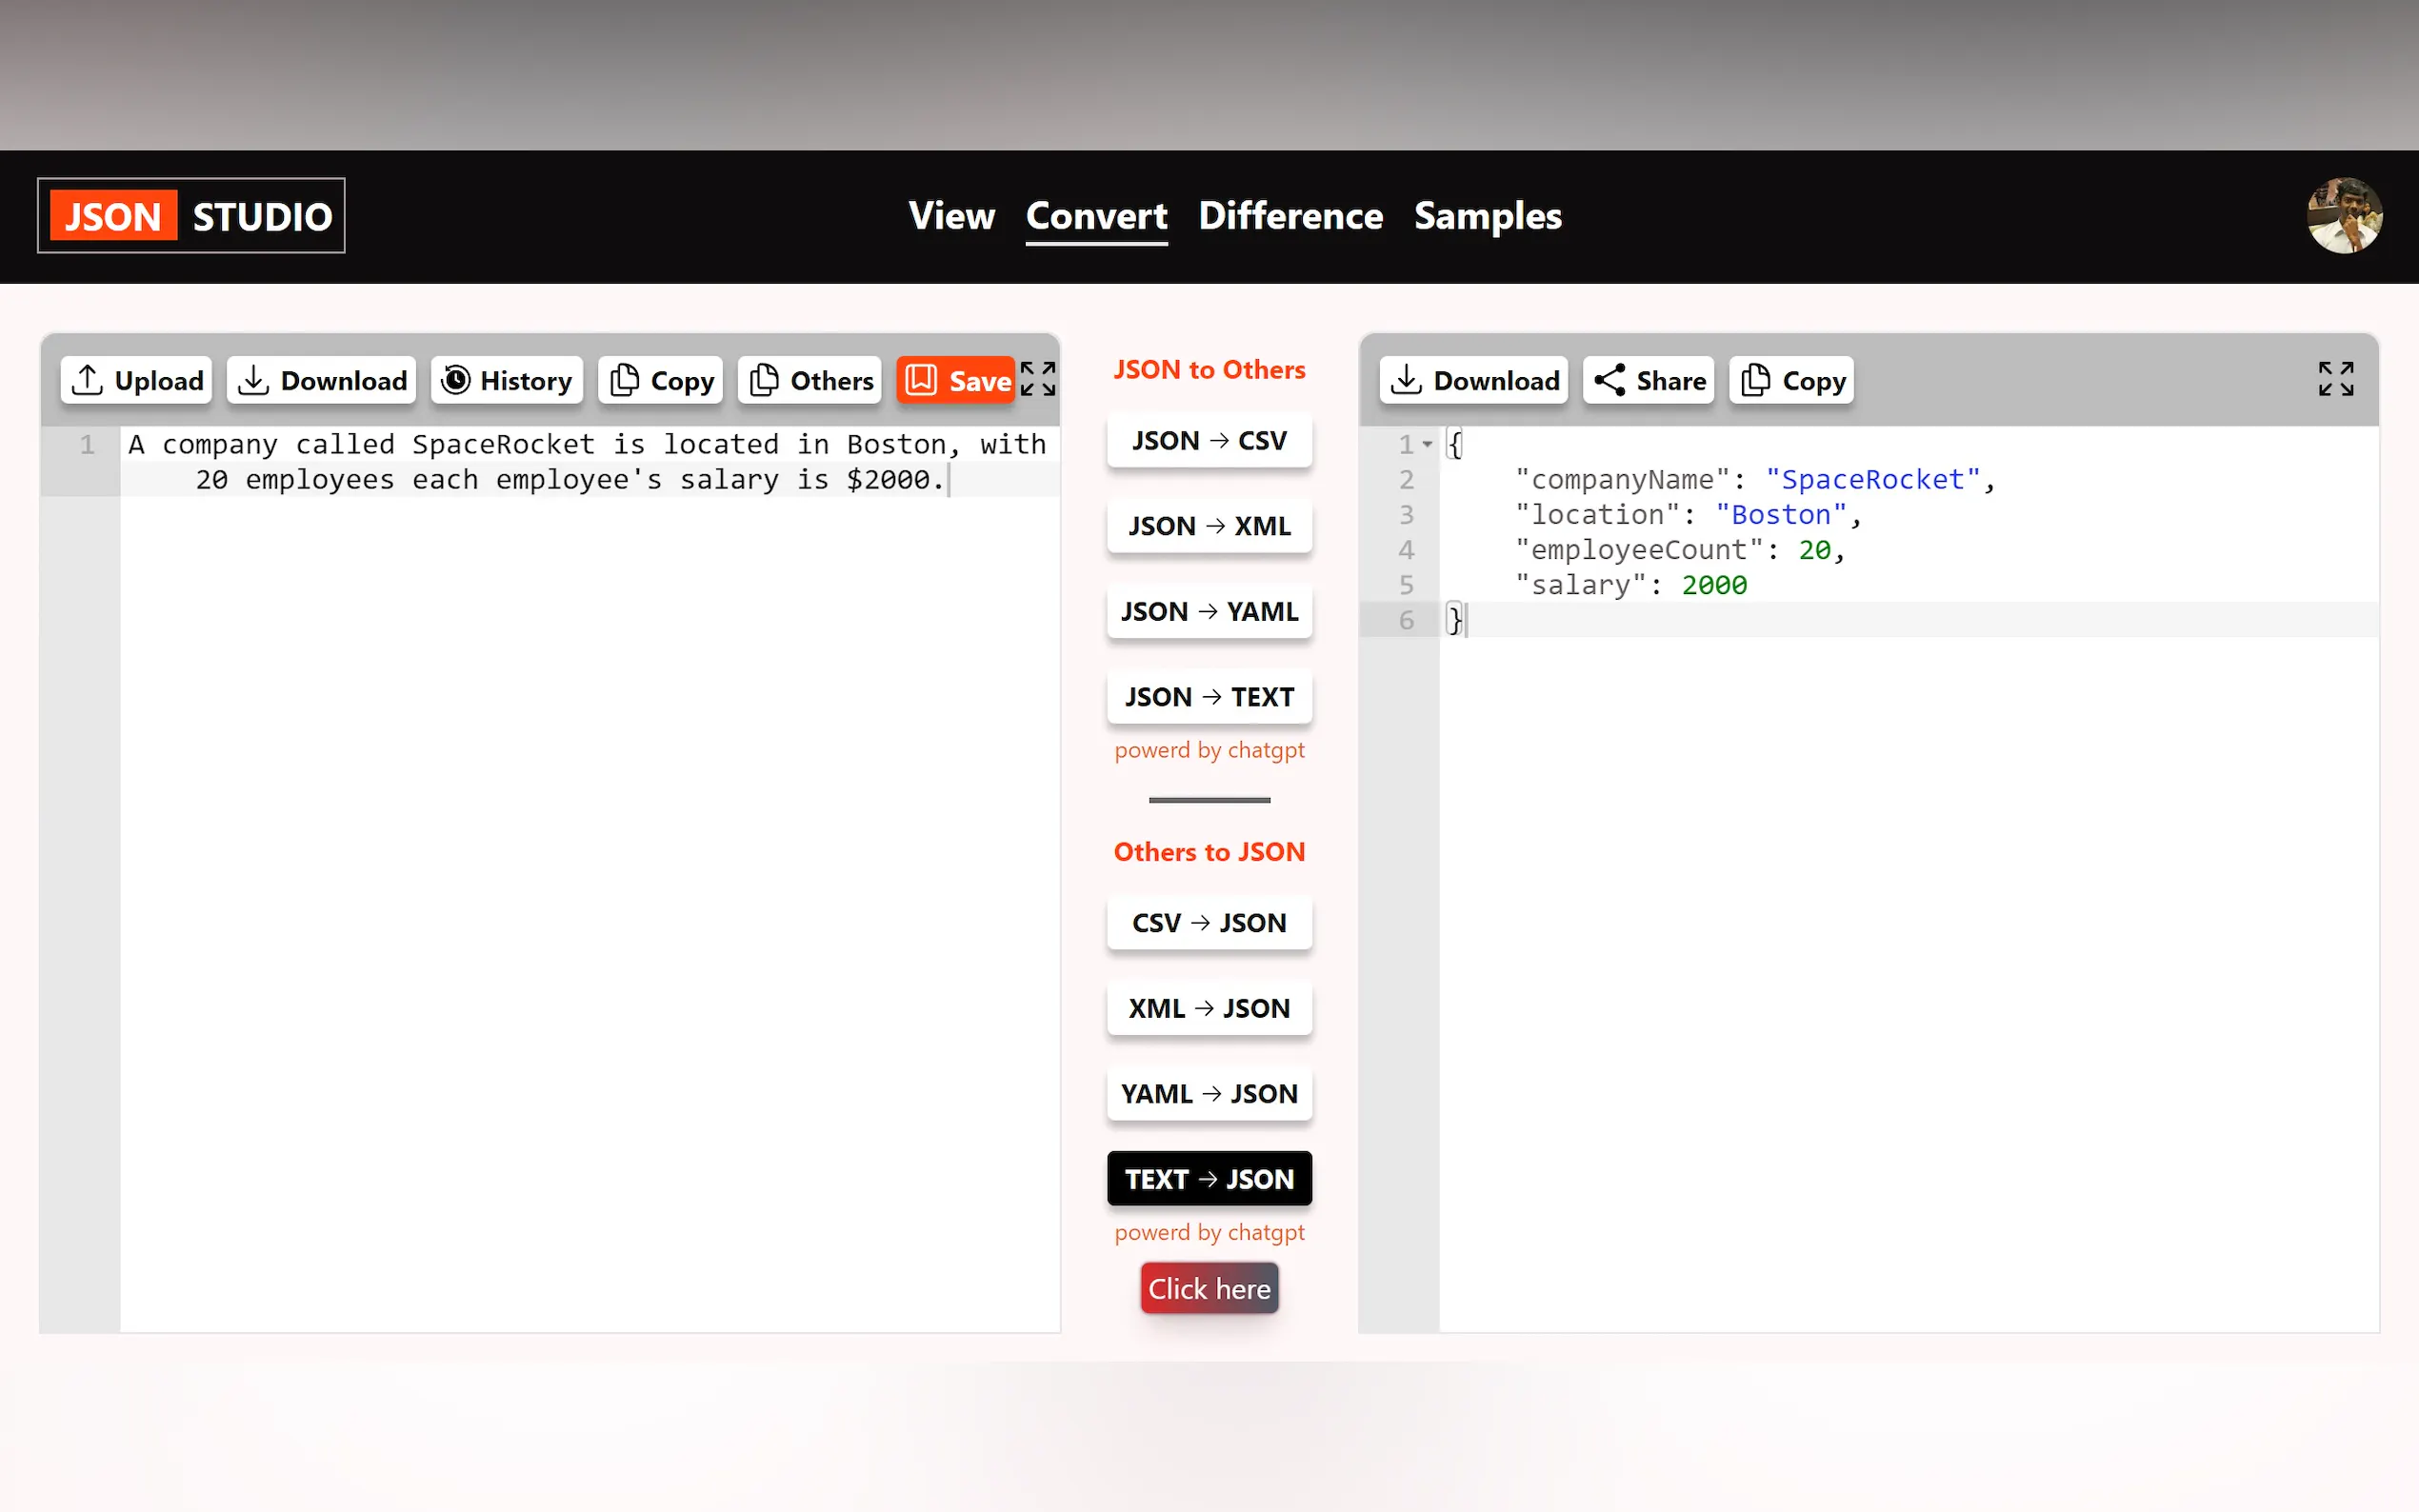Save the input using the Save button
The image size is (2419, 1512).
click(x=956, y=380)
